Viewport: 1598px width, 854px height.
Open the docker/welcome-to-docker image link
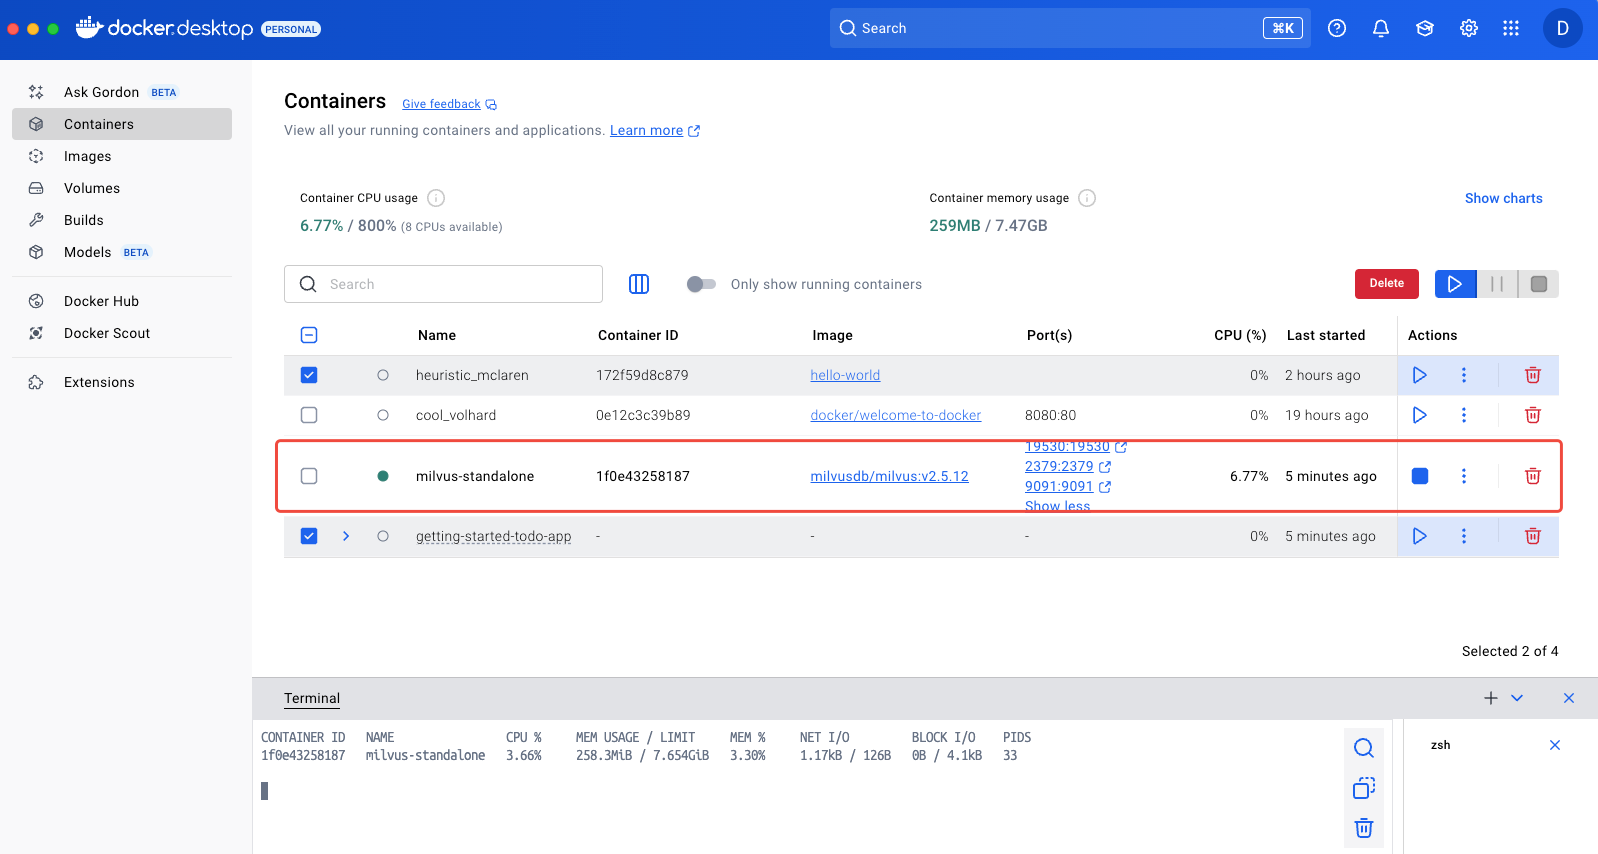[896, 415]
